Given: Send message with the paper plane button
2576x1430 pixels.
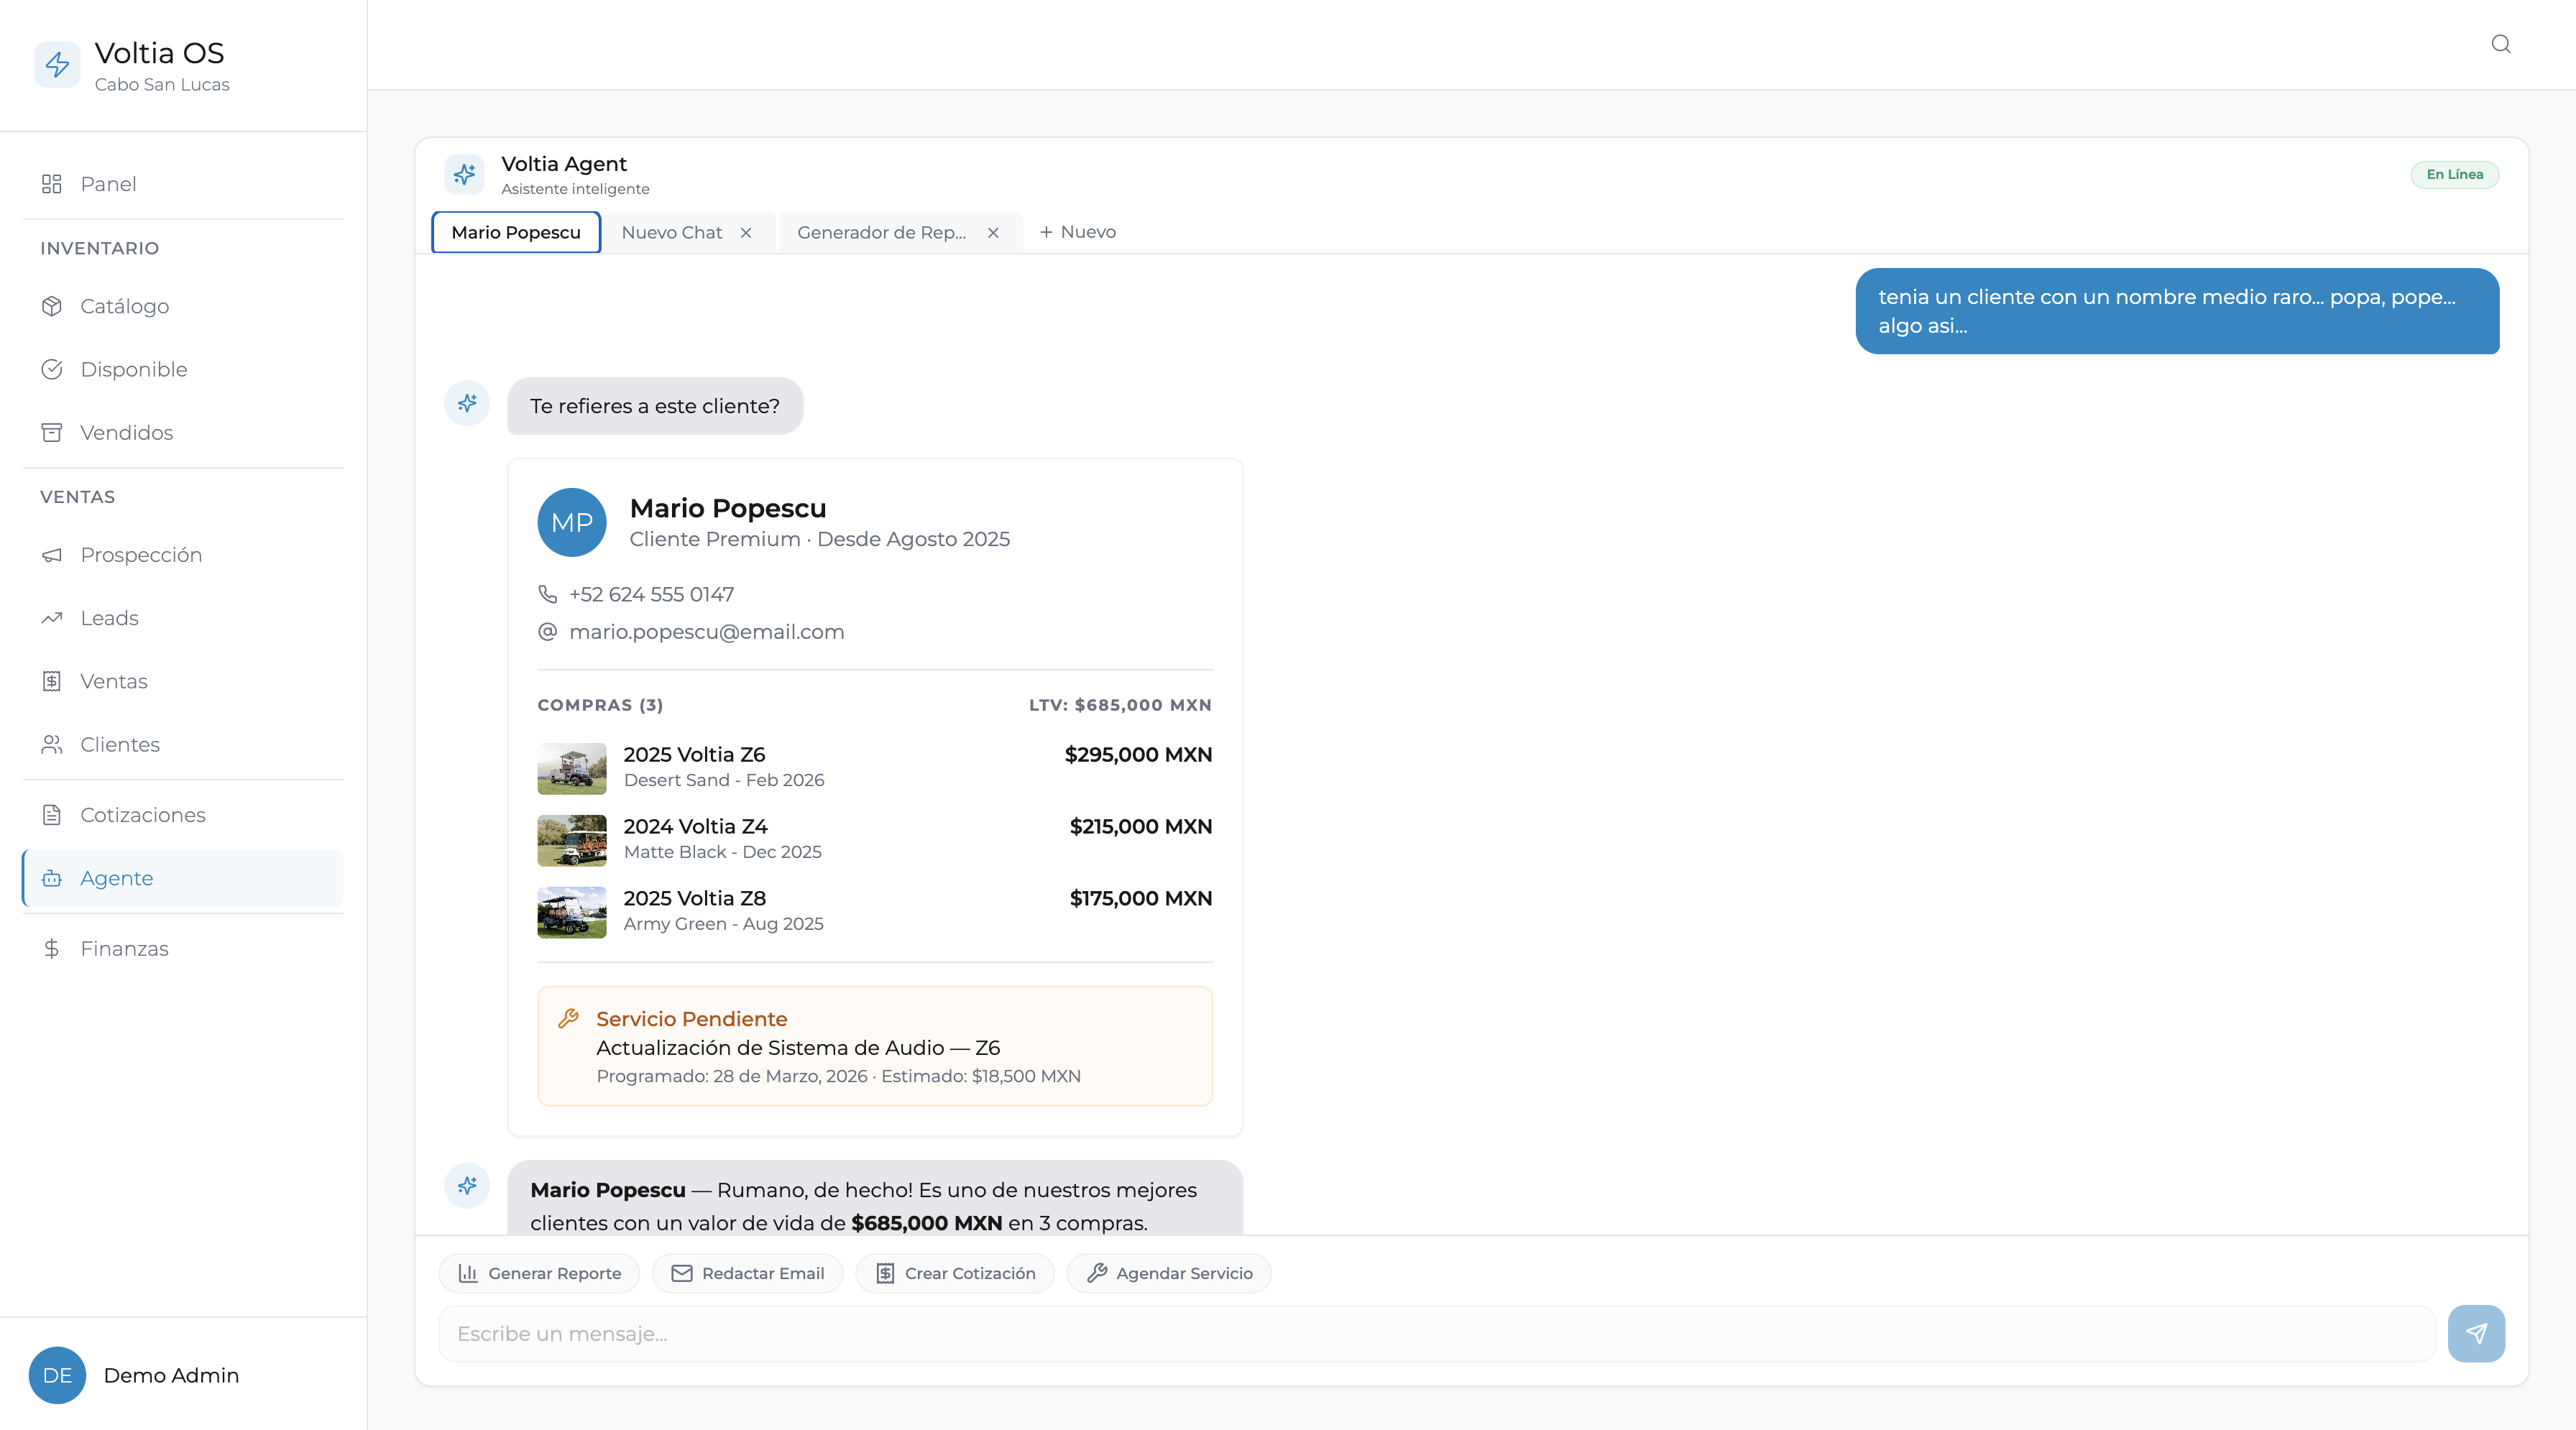Looking at the screenshot, I should coord(2476,1333).
